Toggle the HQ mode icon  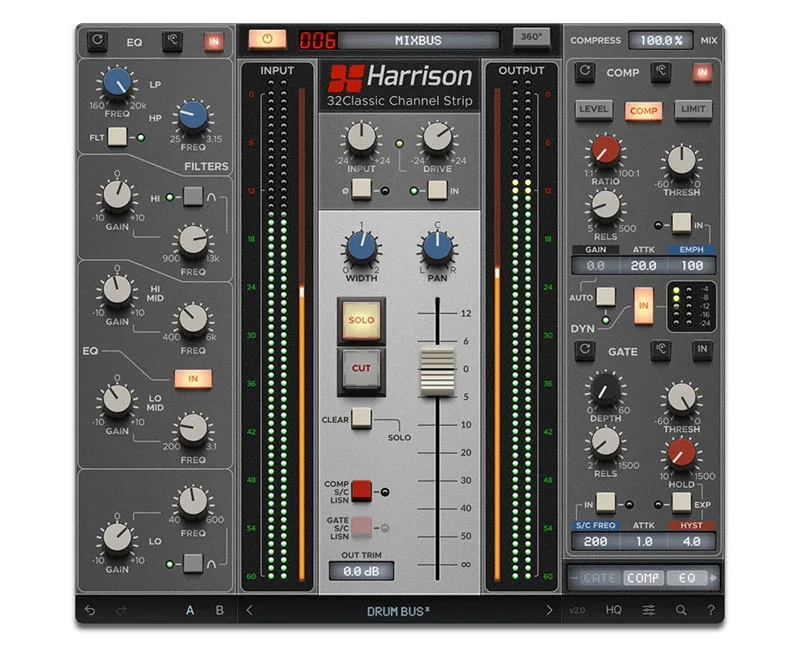[x=613, y=610]
